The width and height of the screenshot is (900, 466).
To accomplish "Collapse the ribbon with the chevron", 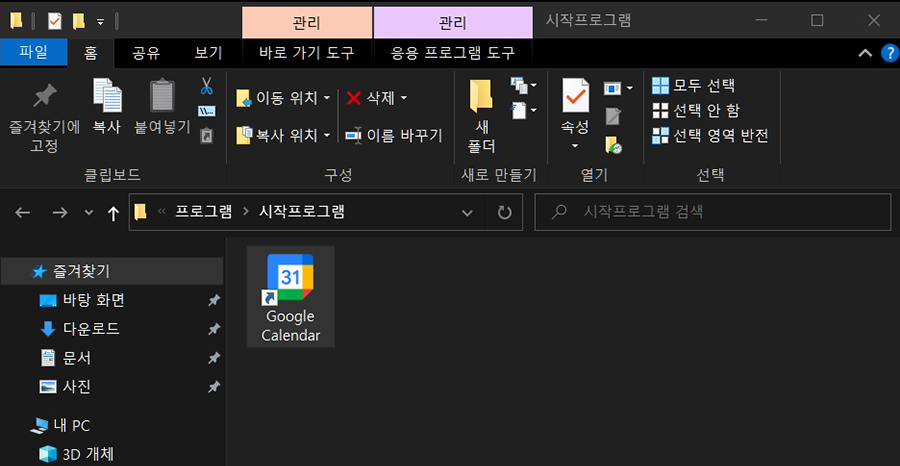I will 865,53.
